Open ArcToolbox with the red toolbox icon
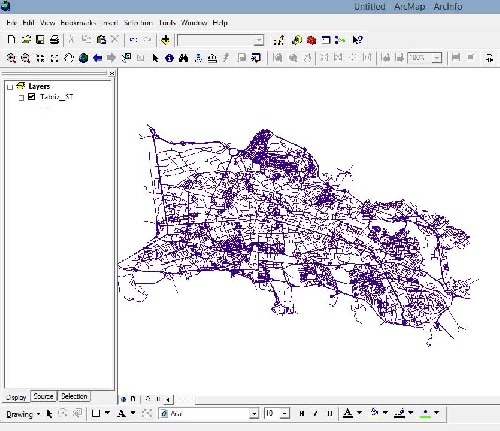 click(x=311, y=40)
